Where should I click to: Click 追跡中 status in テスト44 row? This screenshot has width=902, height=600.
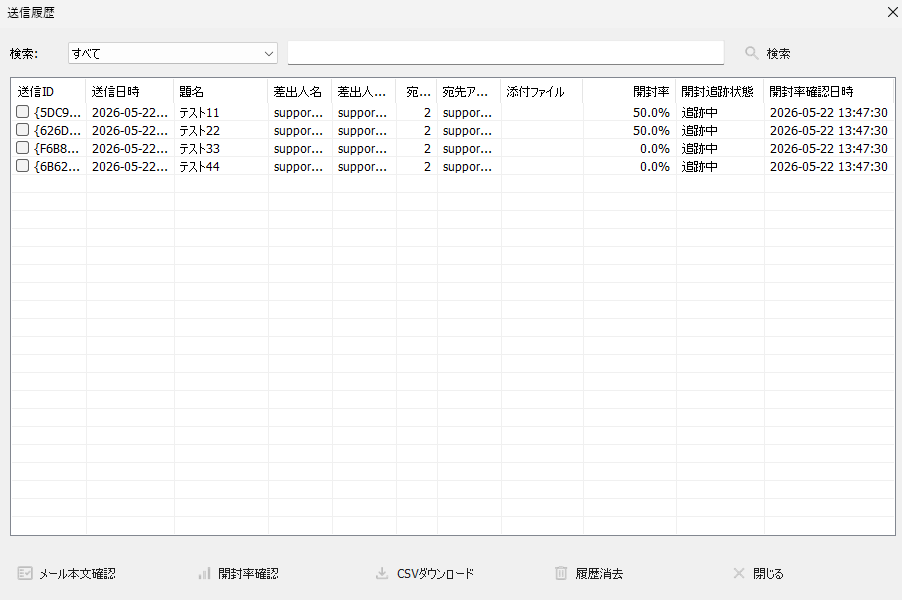point(700,166)
